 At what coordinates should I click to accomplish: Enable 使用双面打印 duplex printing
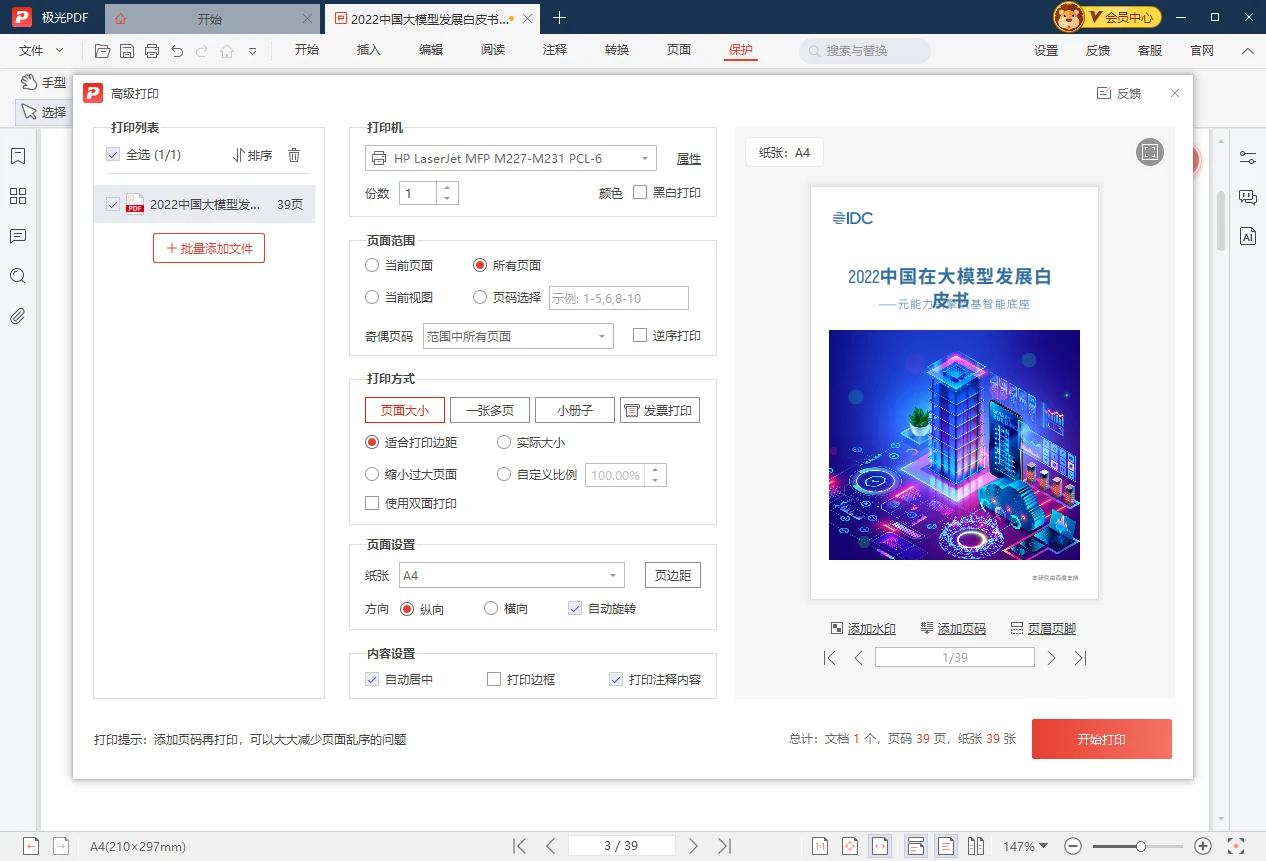[371, 503]
